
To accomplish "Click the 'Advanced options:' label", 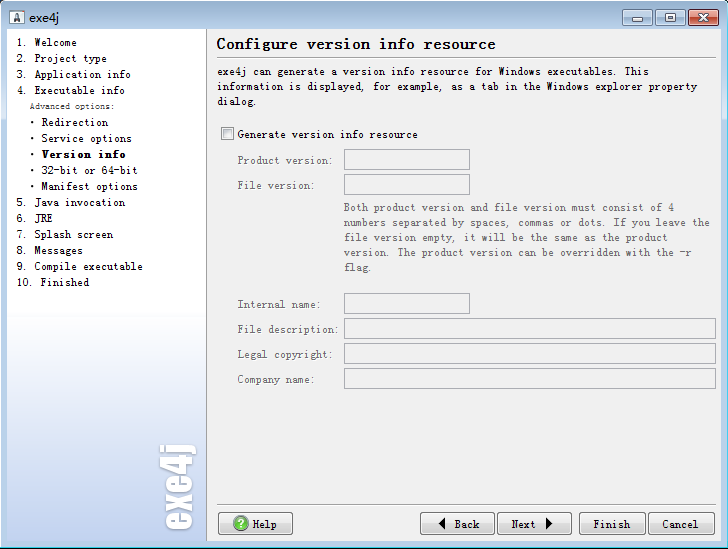I will pos(72,106).
